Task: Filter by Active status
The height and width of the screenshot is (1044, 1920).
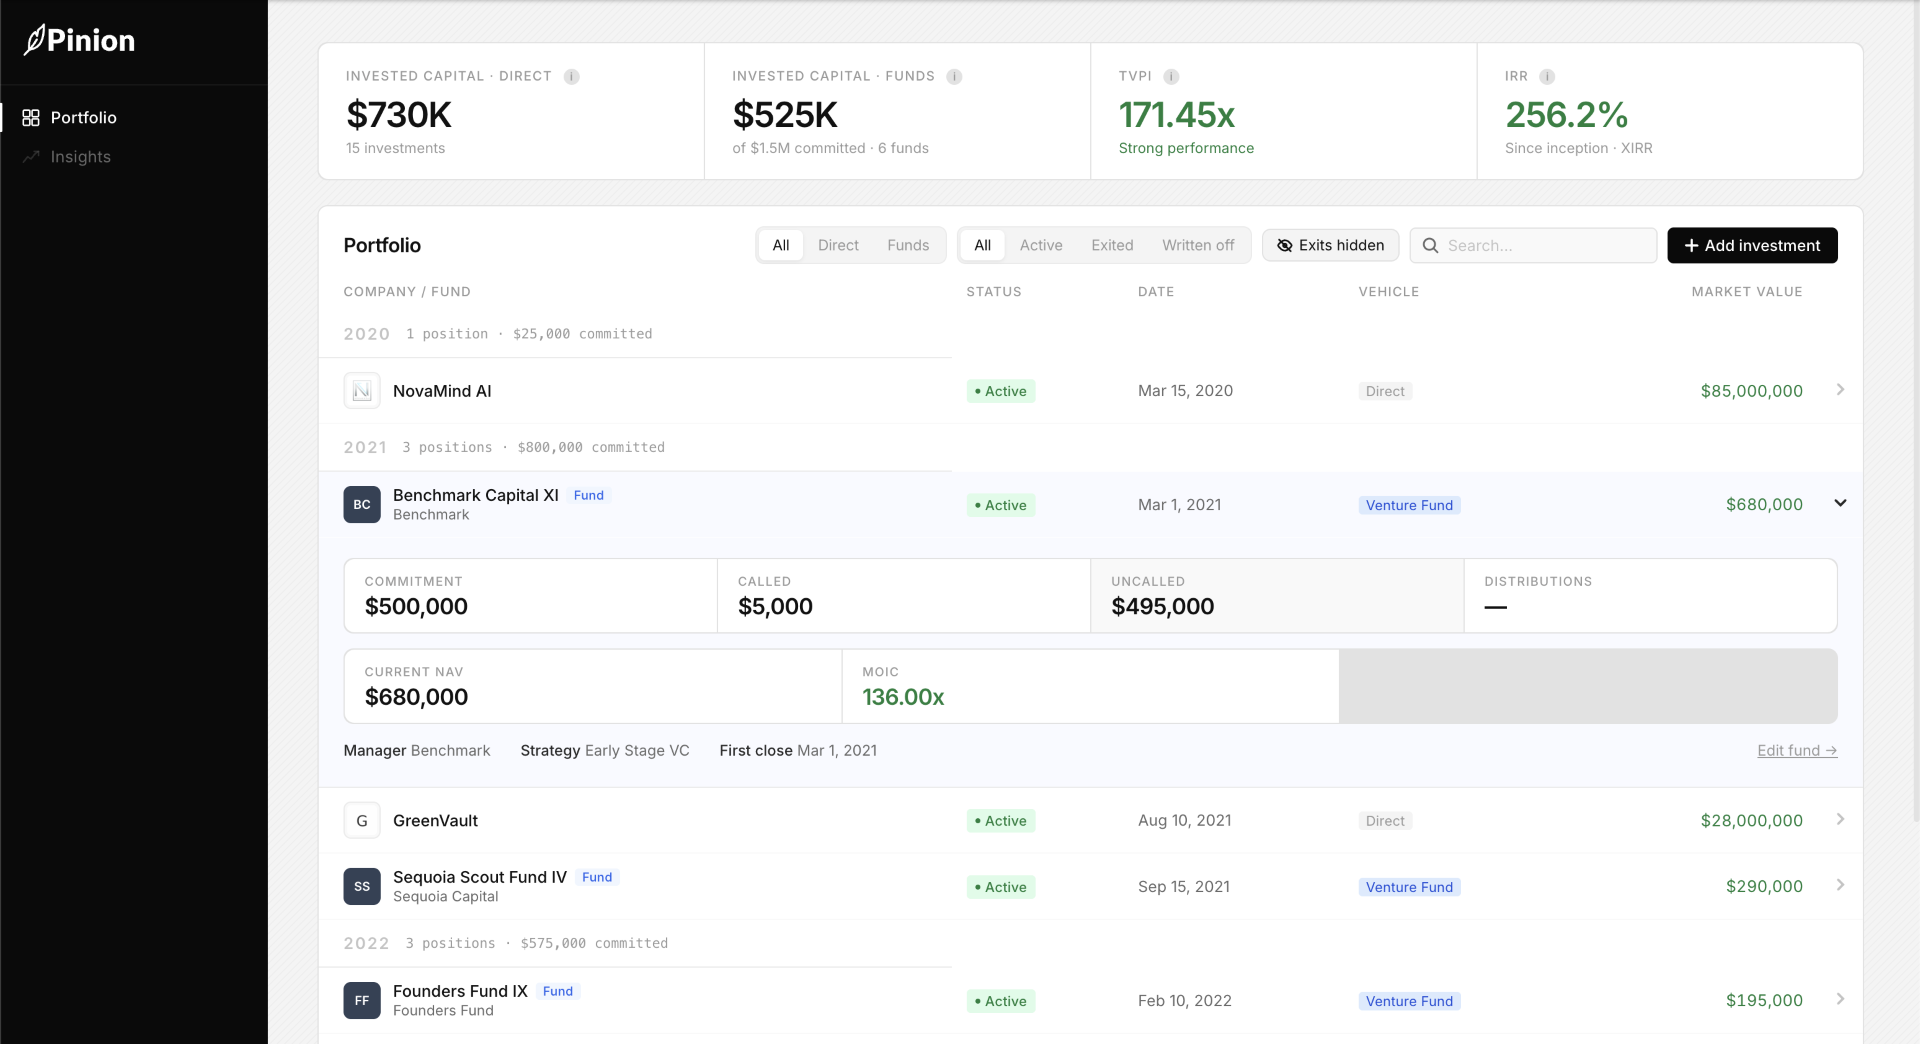Action: click(1041, 246)
